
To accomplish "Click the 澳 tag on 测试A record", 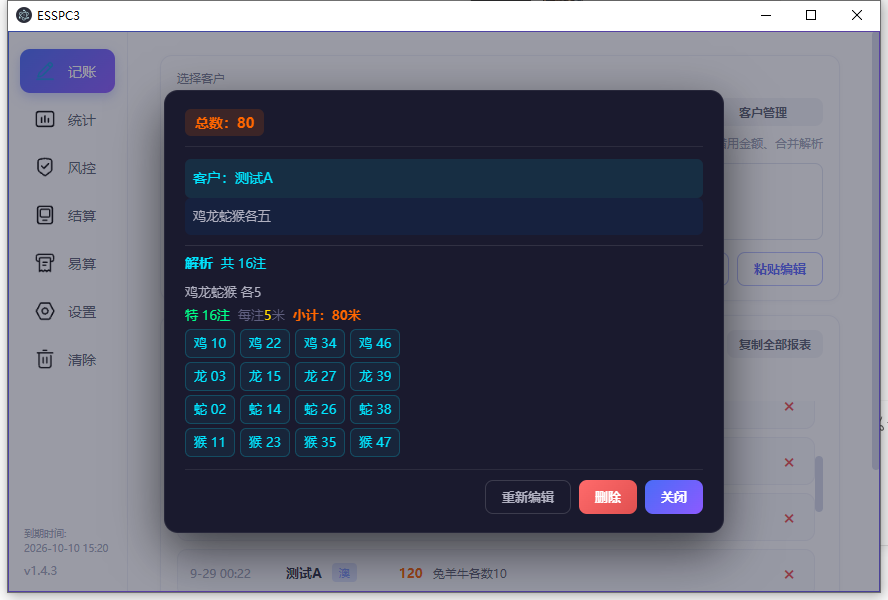I will pyautogui.click(x=344, y=573).
